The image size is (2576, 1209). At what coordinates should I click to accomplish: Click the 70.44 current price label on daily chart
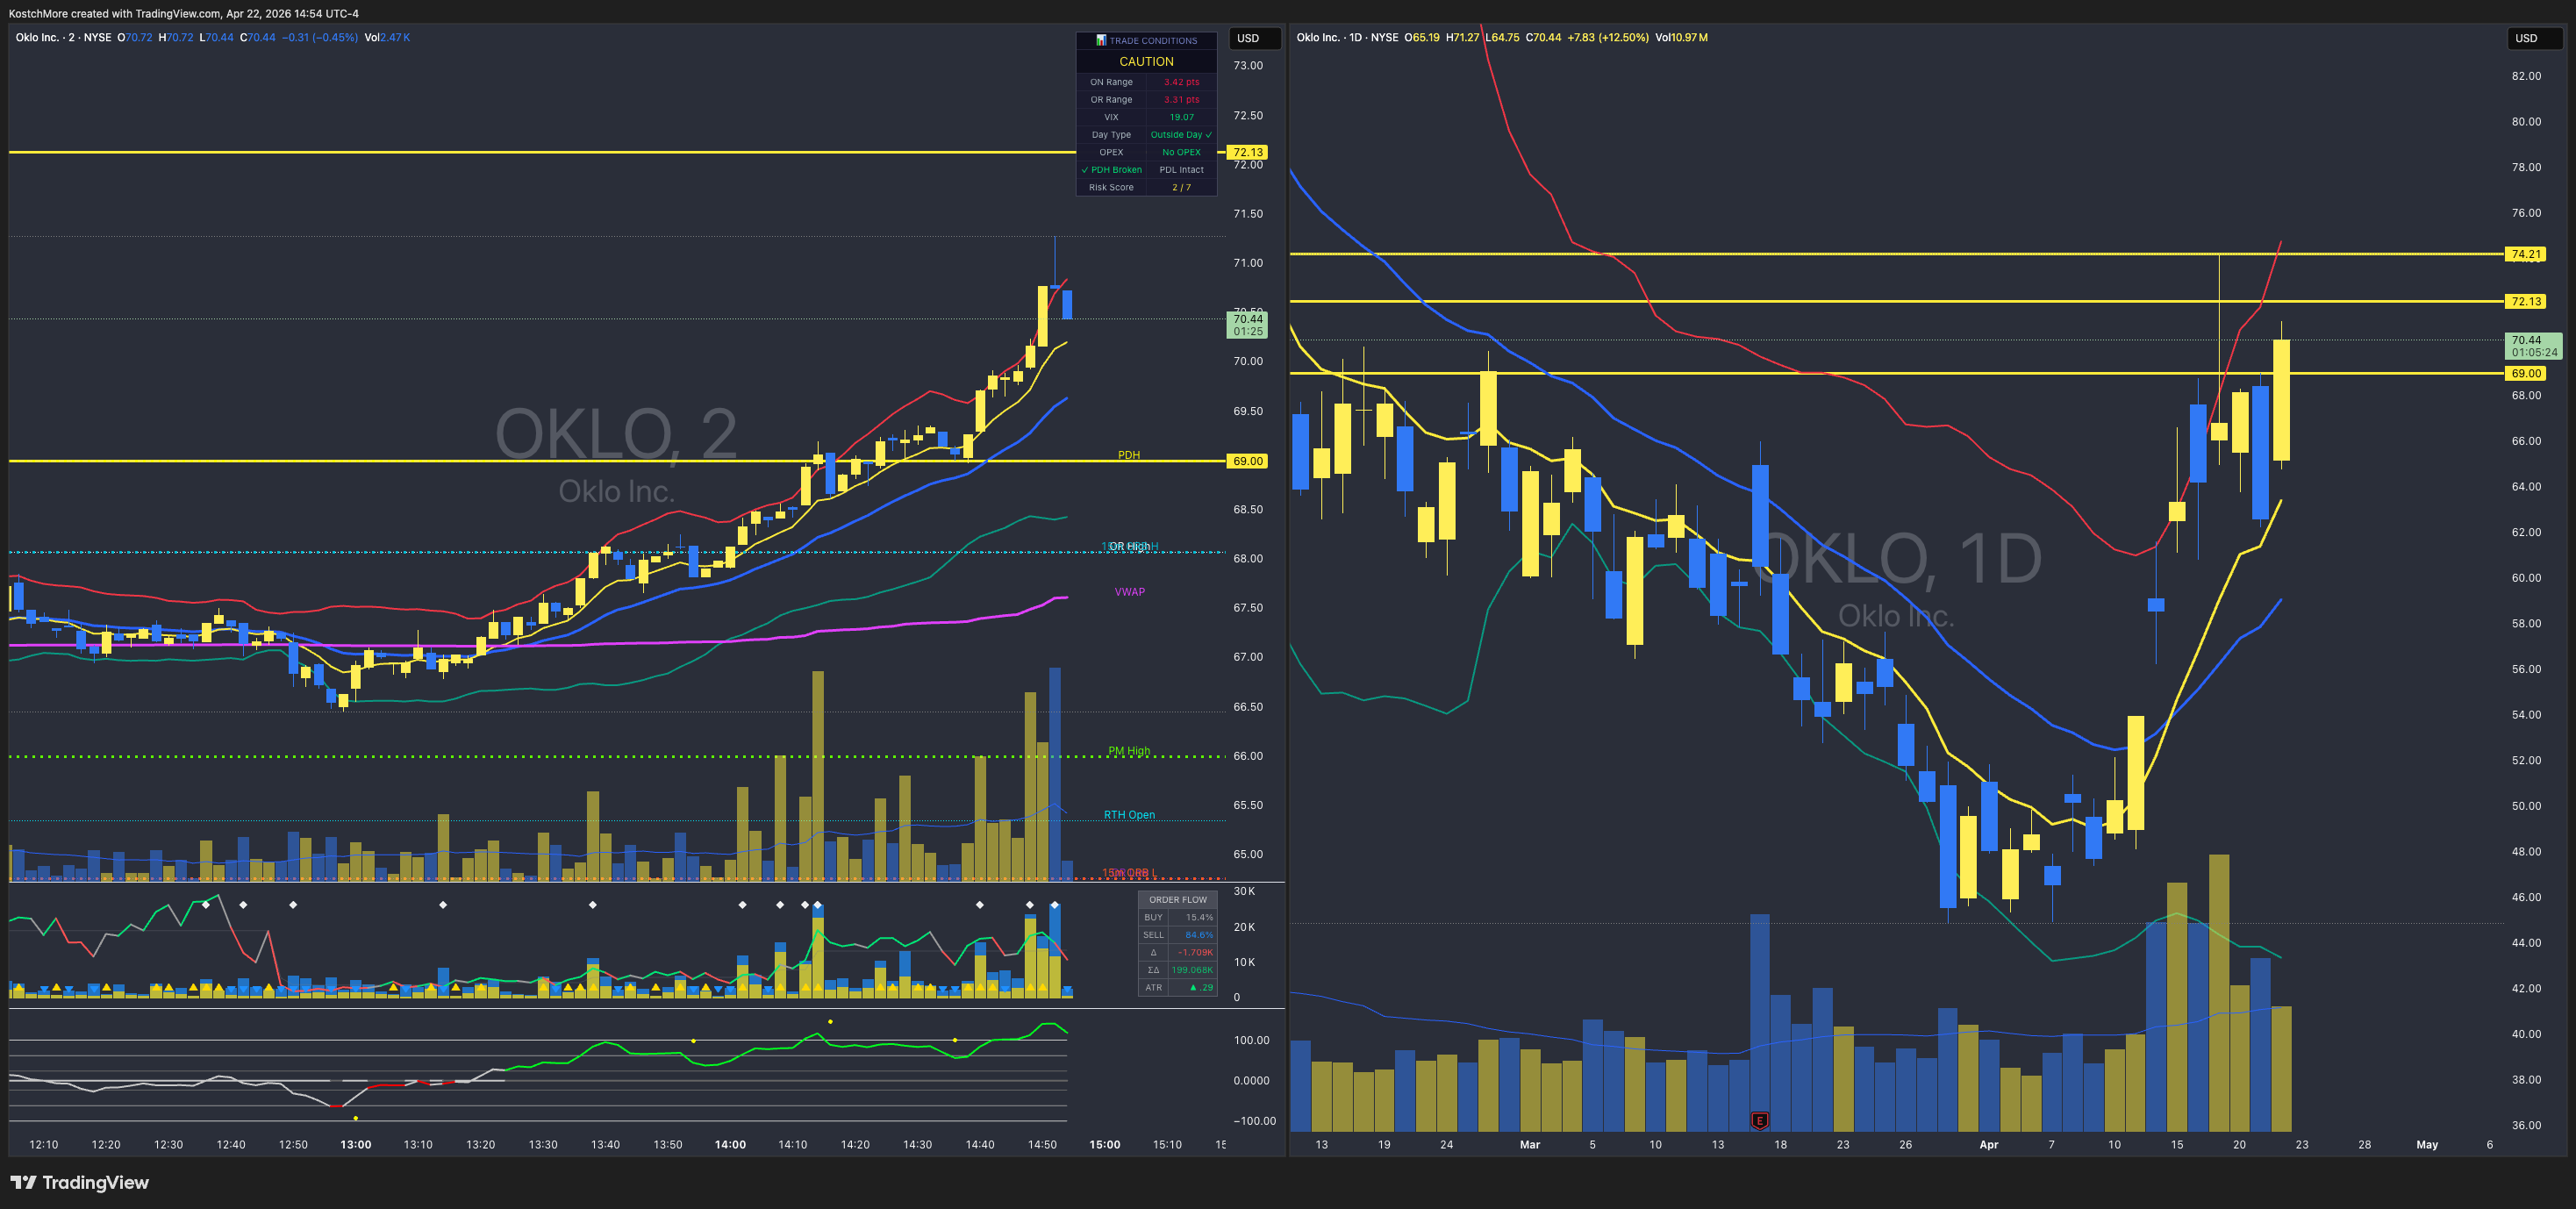[2533, 346]
